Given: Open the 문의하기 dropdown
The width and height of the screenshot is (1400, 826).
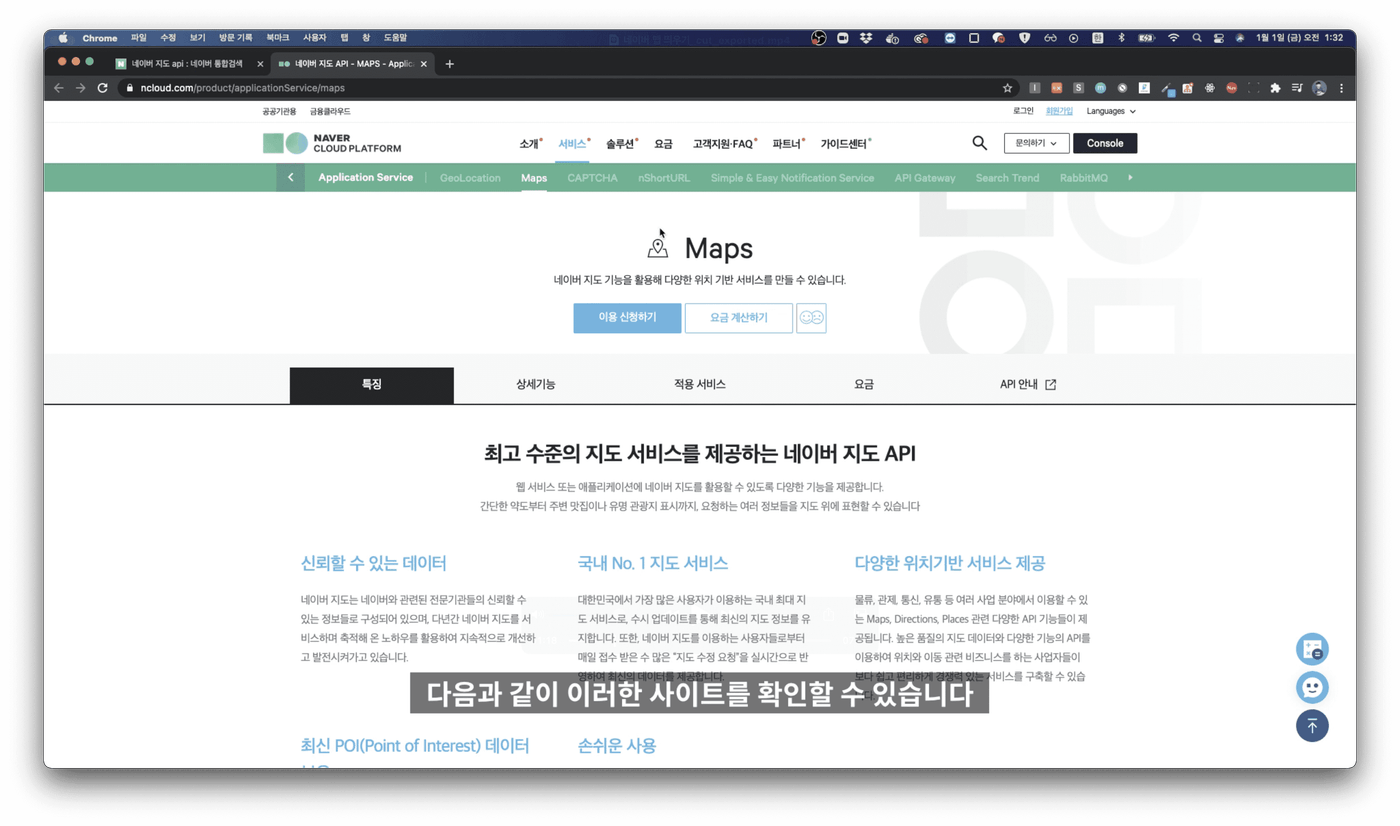Looking at the screenshot, I should coord(1036,143).
